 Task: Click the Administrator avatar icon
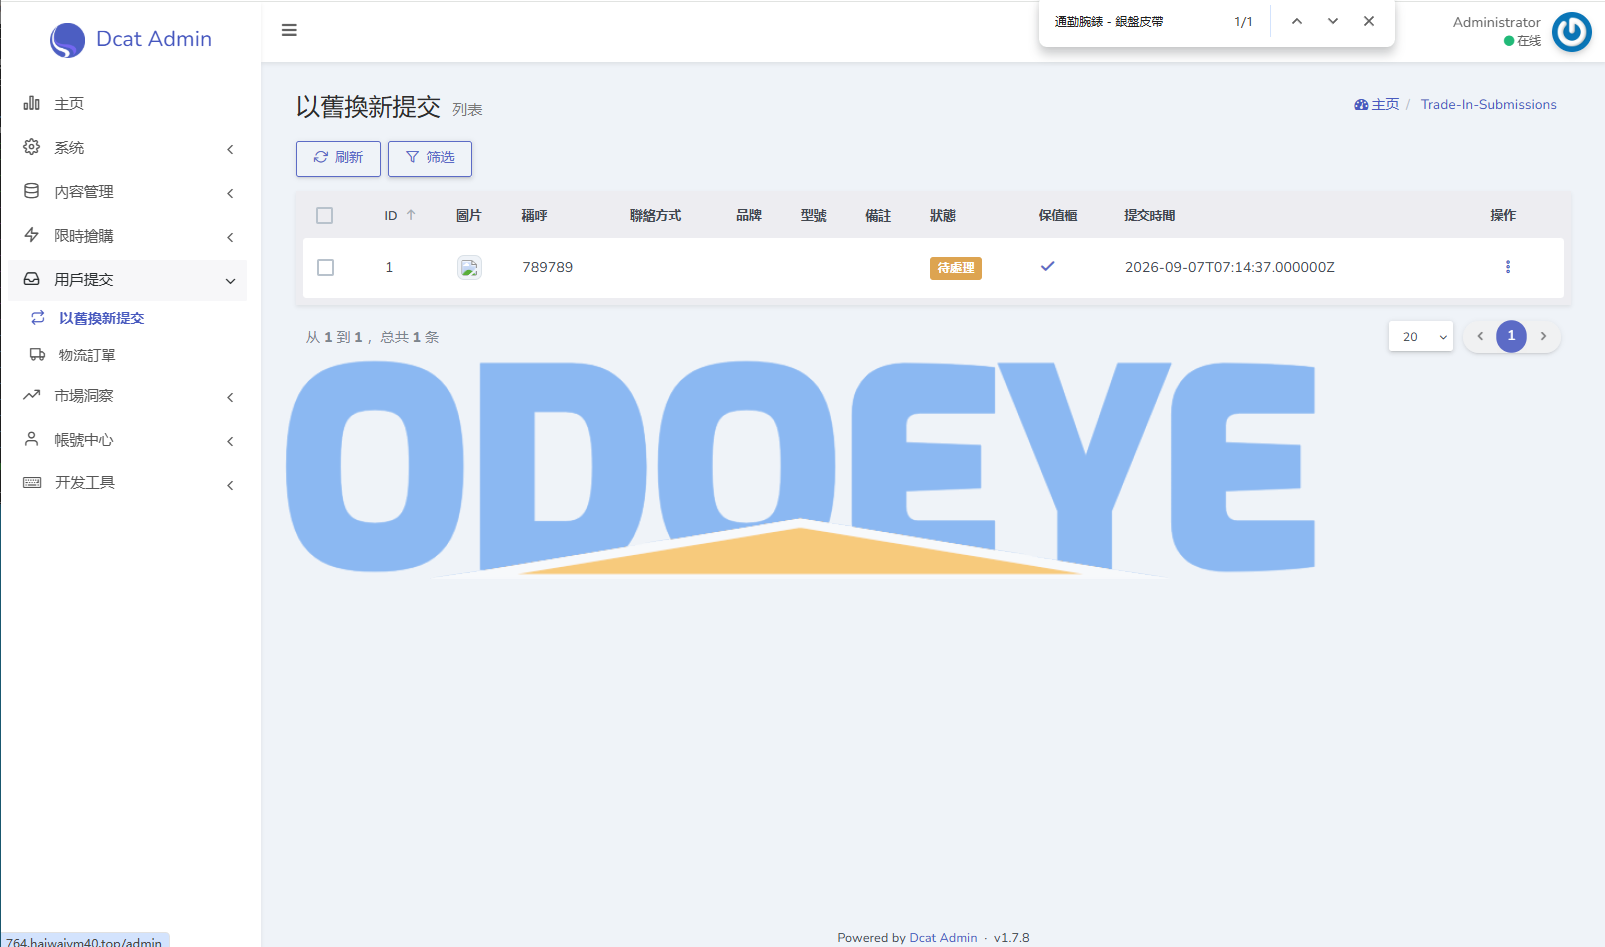pos(1571,32)
